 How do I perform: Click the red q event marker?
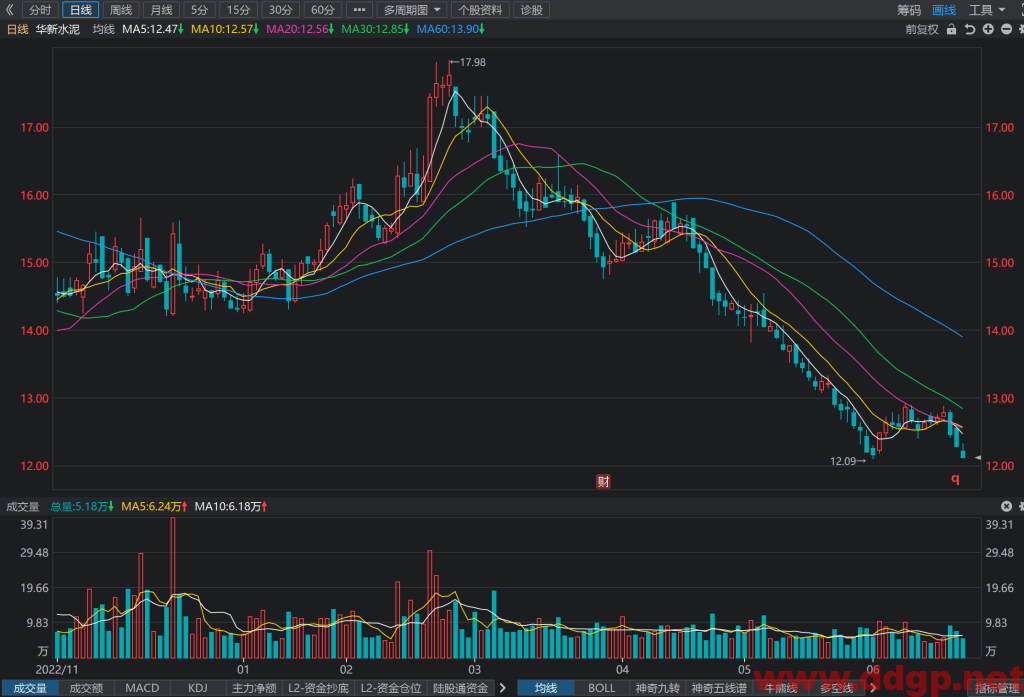click(x=955, y=479)
